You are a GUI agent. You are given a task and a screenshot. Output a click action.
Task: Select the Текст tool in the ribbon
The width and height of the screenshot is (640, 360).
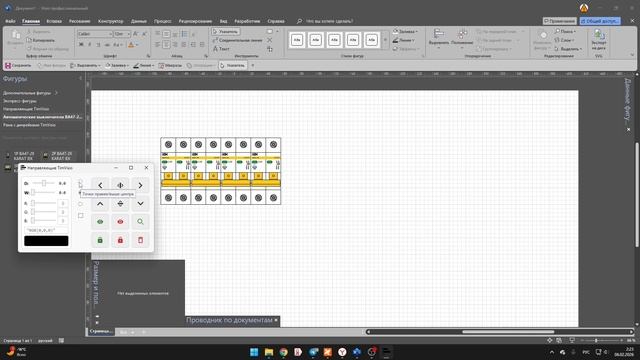tap(222, 49)
